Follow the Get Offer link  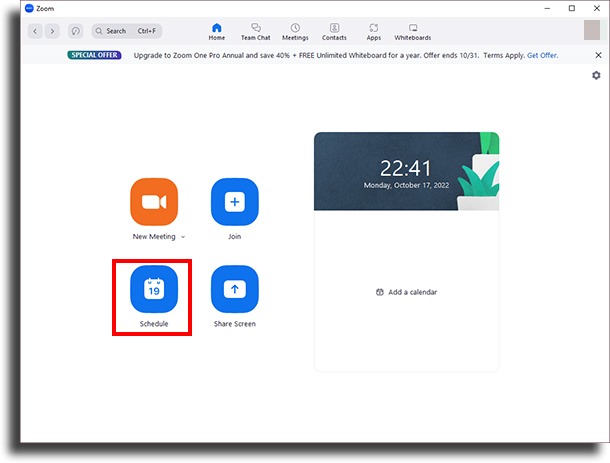542,55
